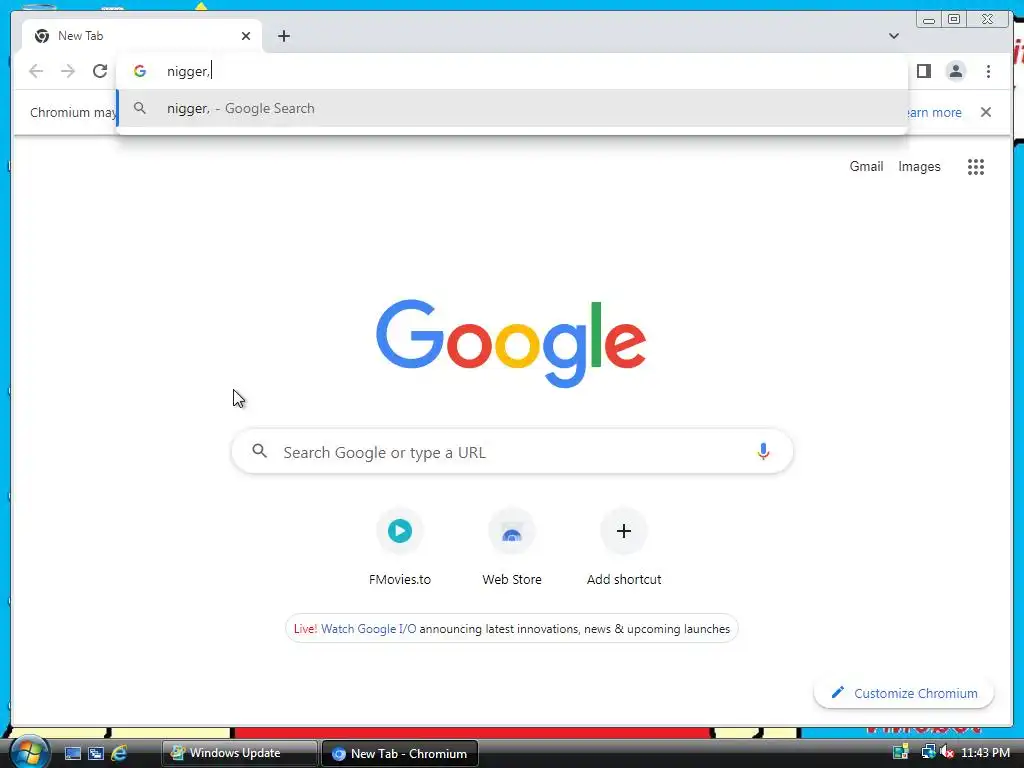Image resolution: width=1024 pixels, height=768 pixels.
Task: Open the muted volume tray icon
Action: point(946,753)
